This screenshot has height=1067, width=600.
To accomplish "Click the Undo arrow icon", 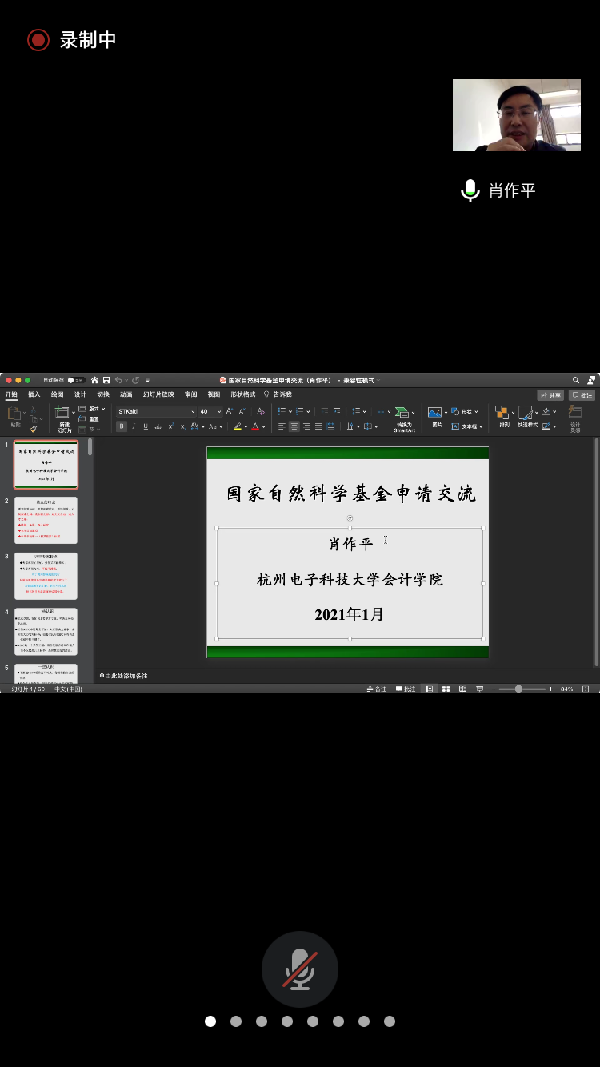I will coord(119,380).
